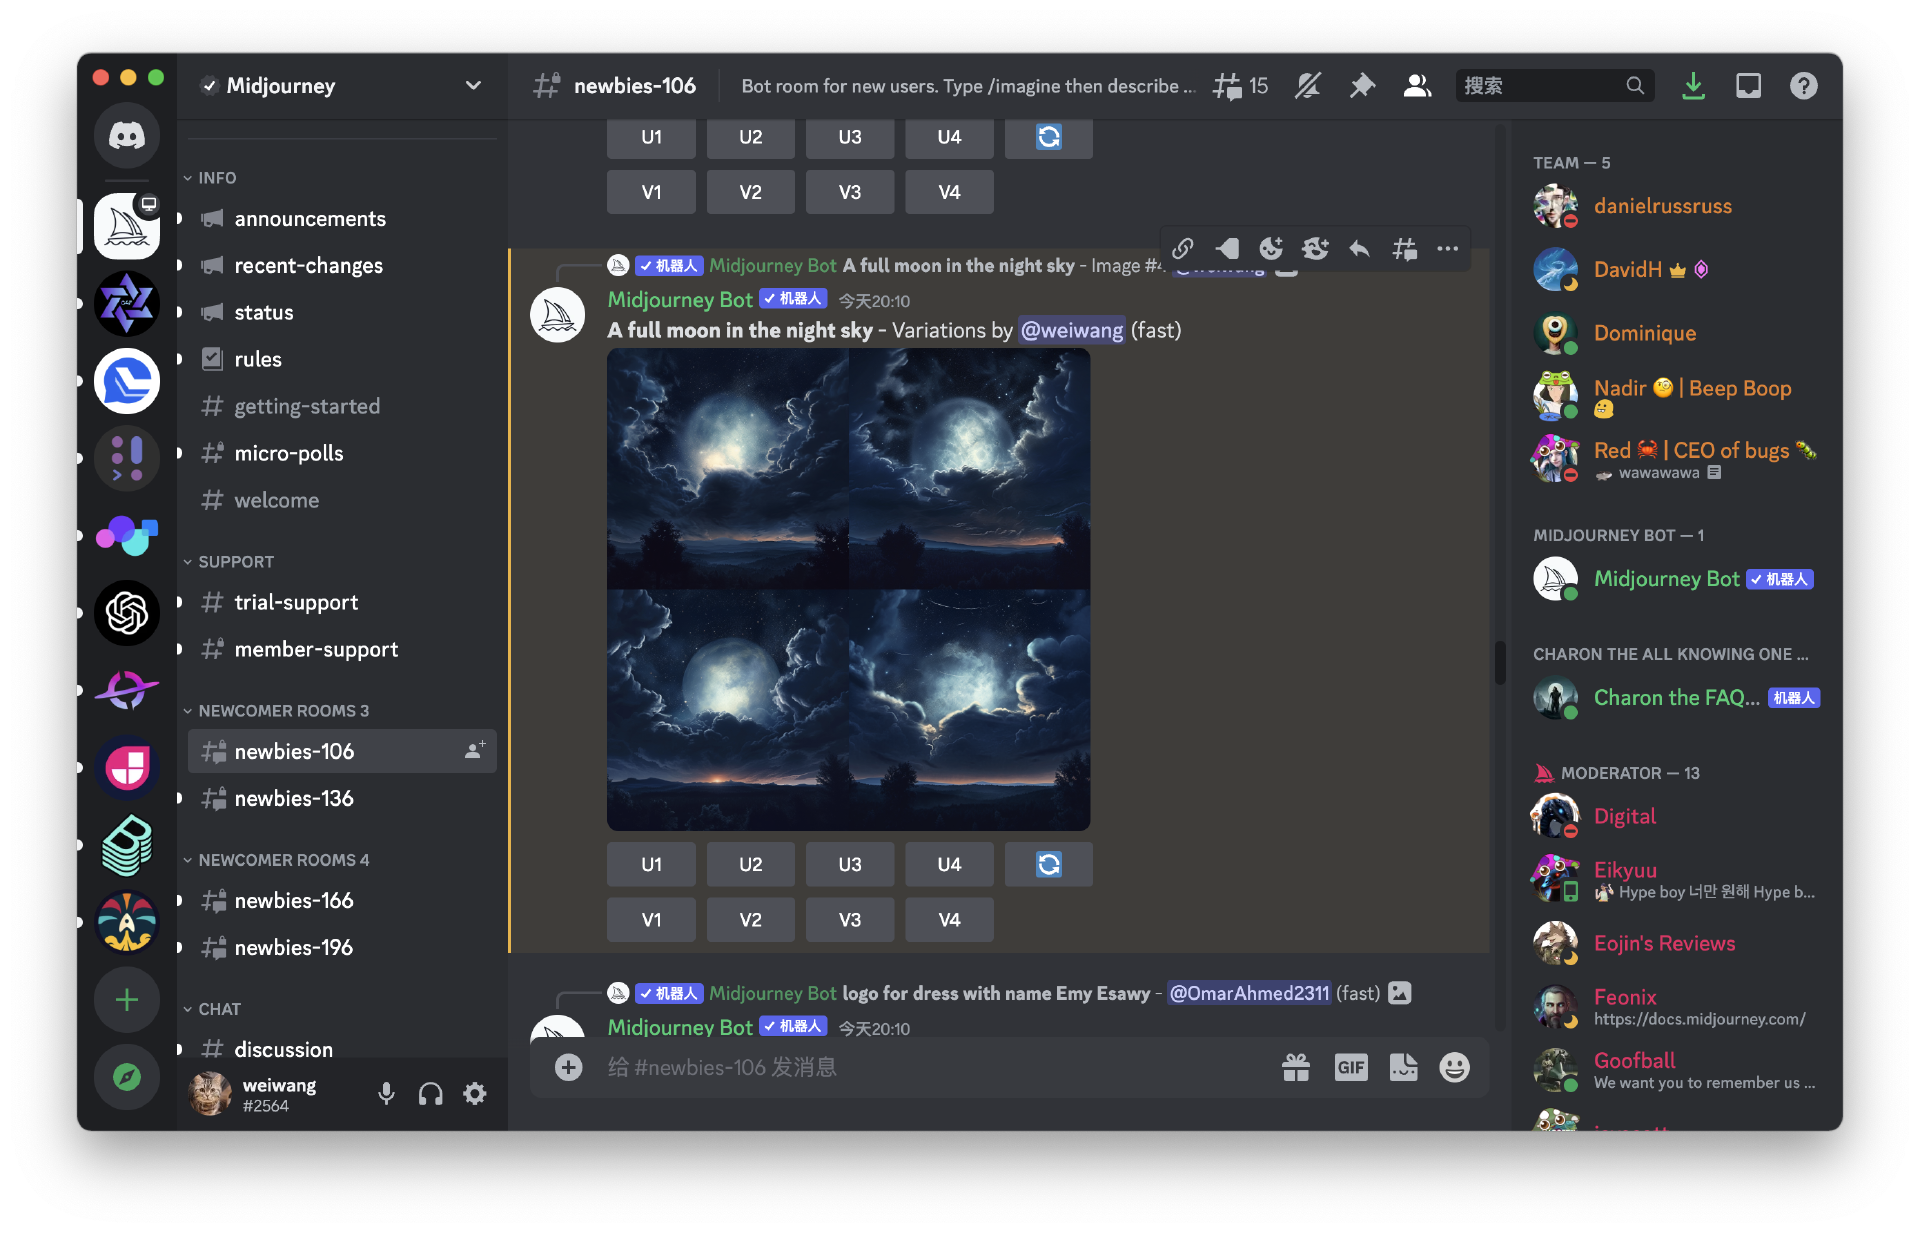
Task: Open the Inbox icon in header
Action: coord(1748,86)
